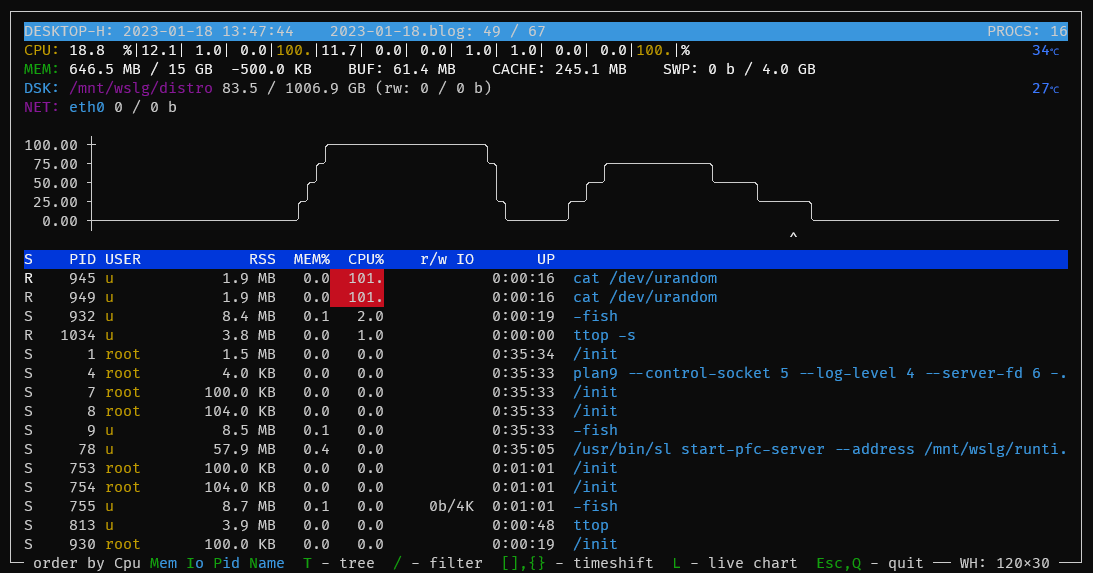The height and width of the screenshot is (573, 1093).
Task: Click the 18.8 total CPU percentage
Action: [x=87, y=50]
